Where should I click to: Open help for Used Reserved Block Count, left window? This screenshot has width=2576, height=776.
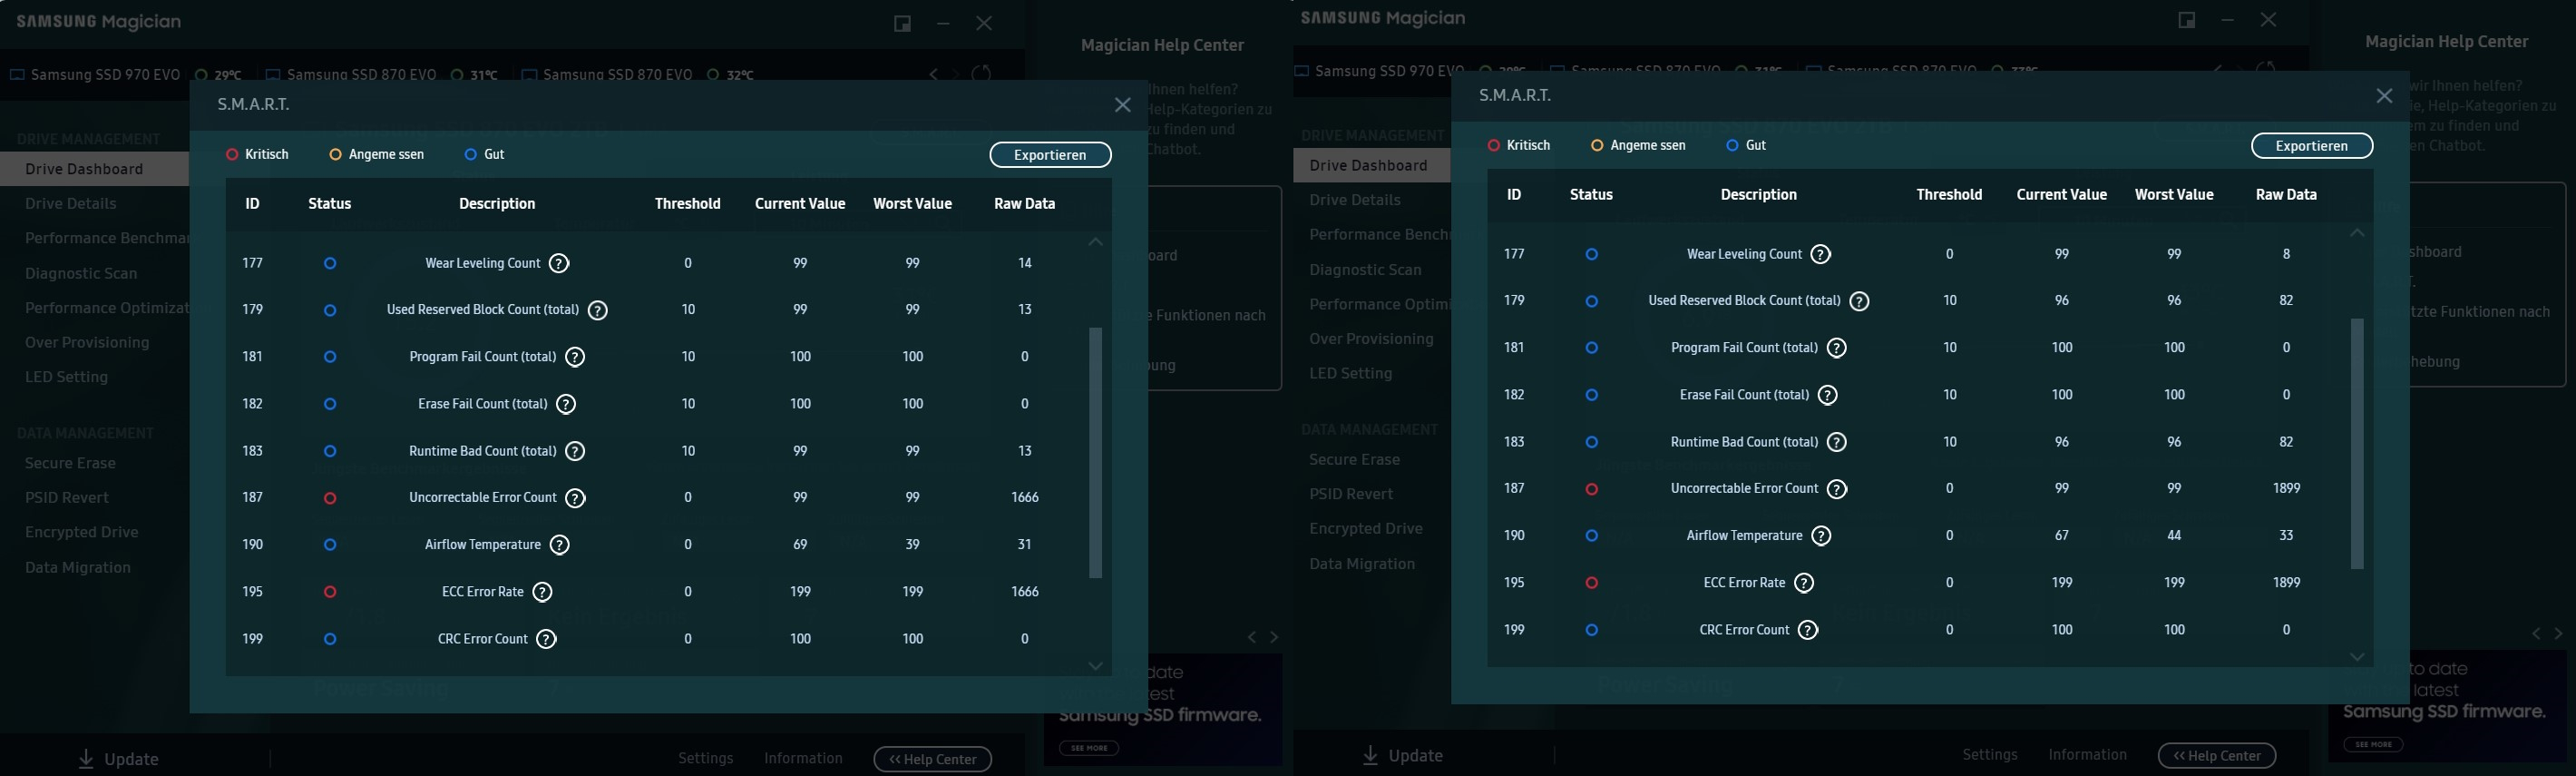(598, 310)
